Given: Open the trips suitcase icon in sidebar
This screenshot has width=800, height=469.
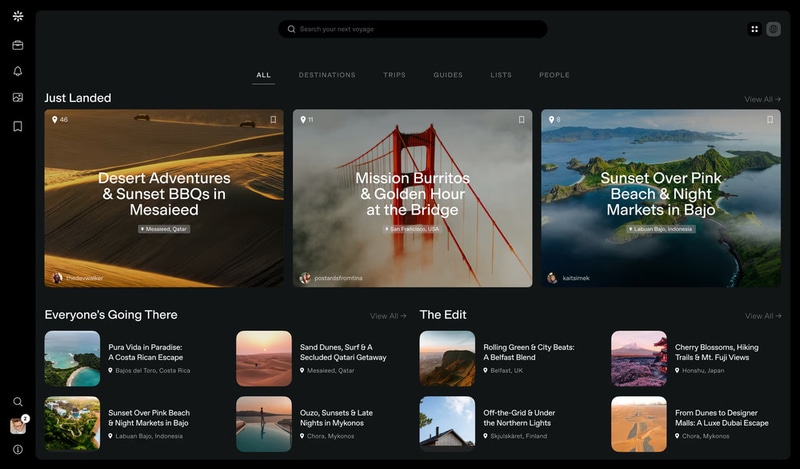Looking at the screenshot, I should [17, 45].
